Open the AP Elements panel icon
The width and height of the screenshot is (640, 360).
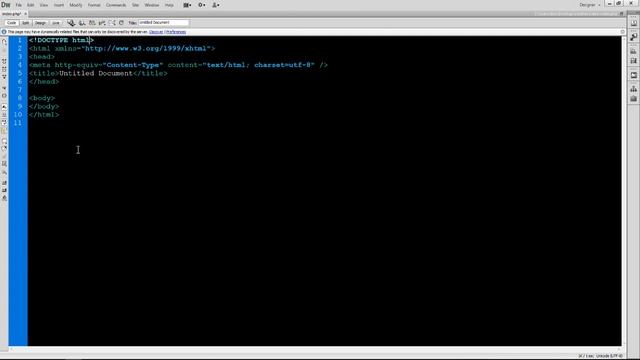point(633,61)
